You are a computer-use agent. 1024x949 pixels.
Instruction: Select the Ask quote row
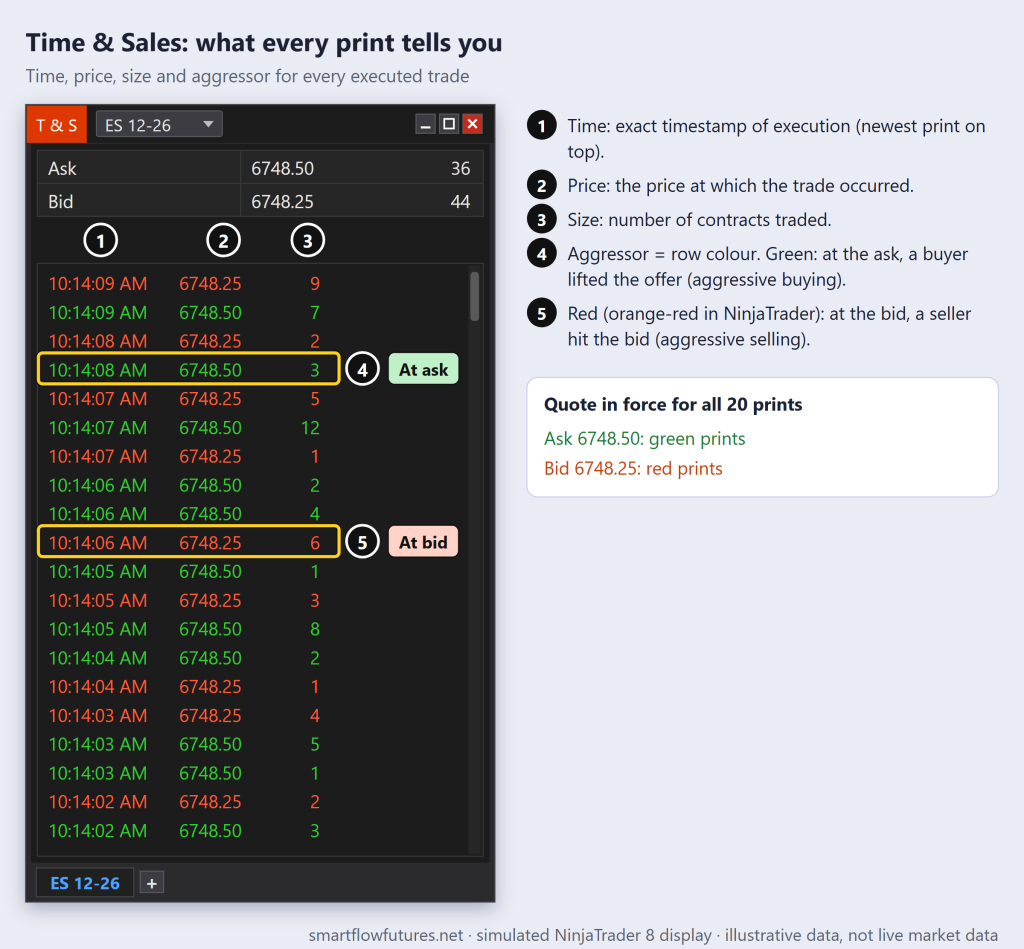tap(260, 168)
